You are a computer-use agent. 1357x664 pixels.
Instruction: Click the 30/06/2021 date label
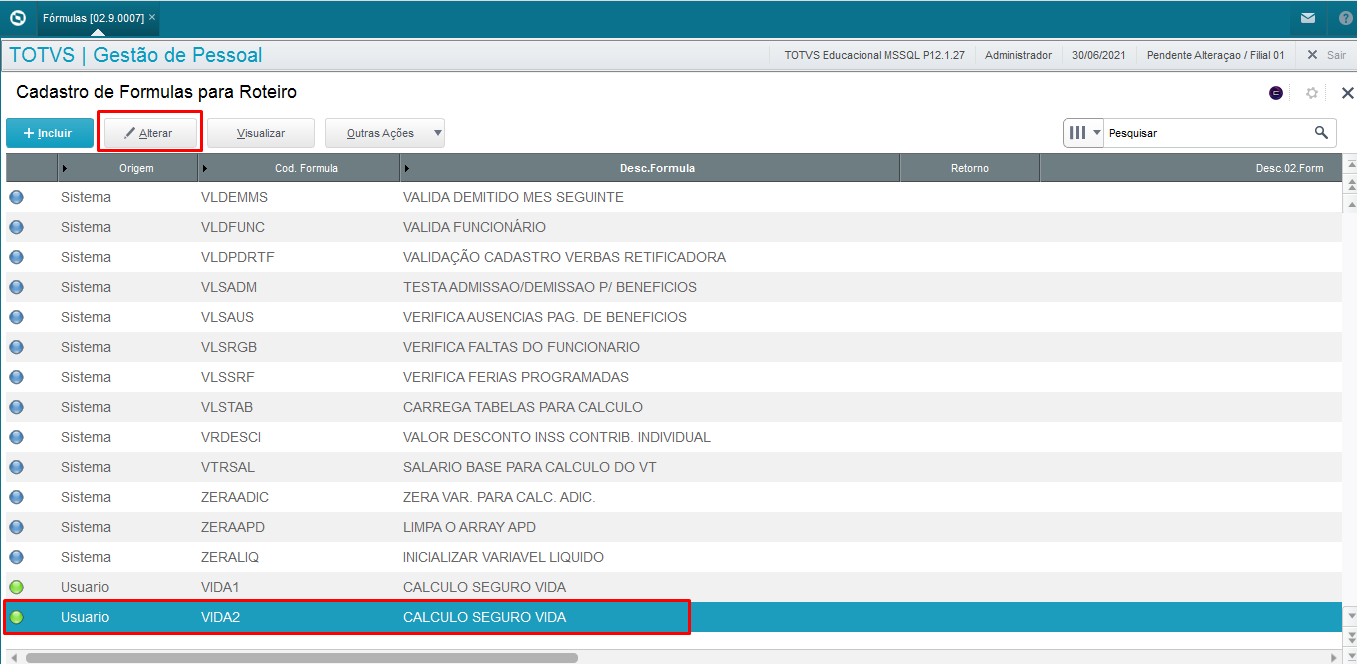point(1099,55)
